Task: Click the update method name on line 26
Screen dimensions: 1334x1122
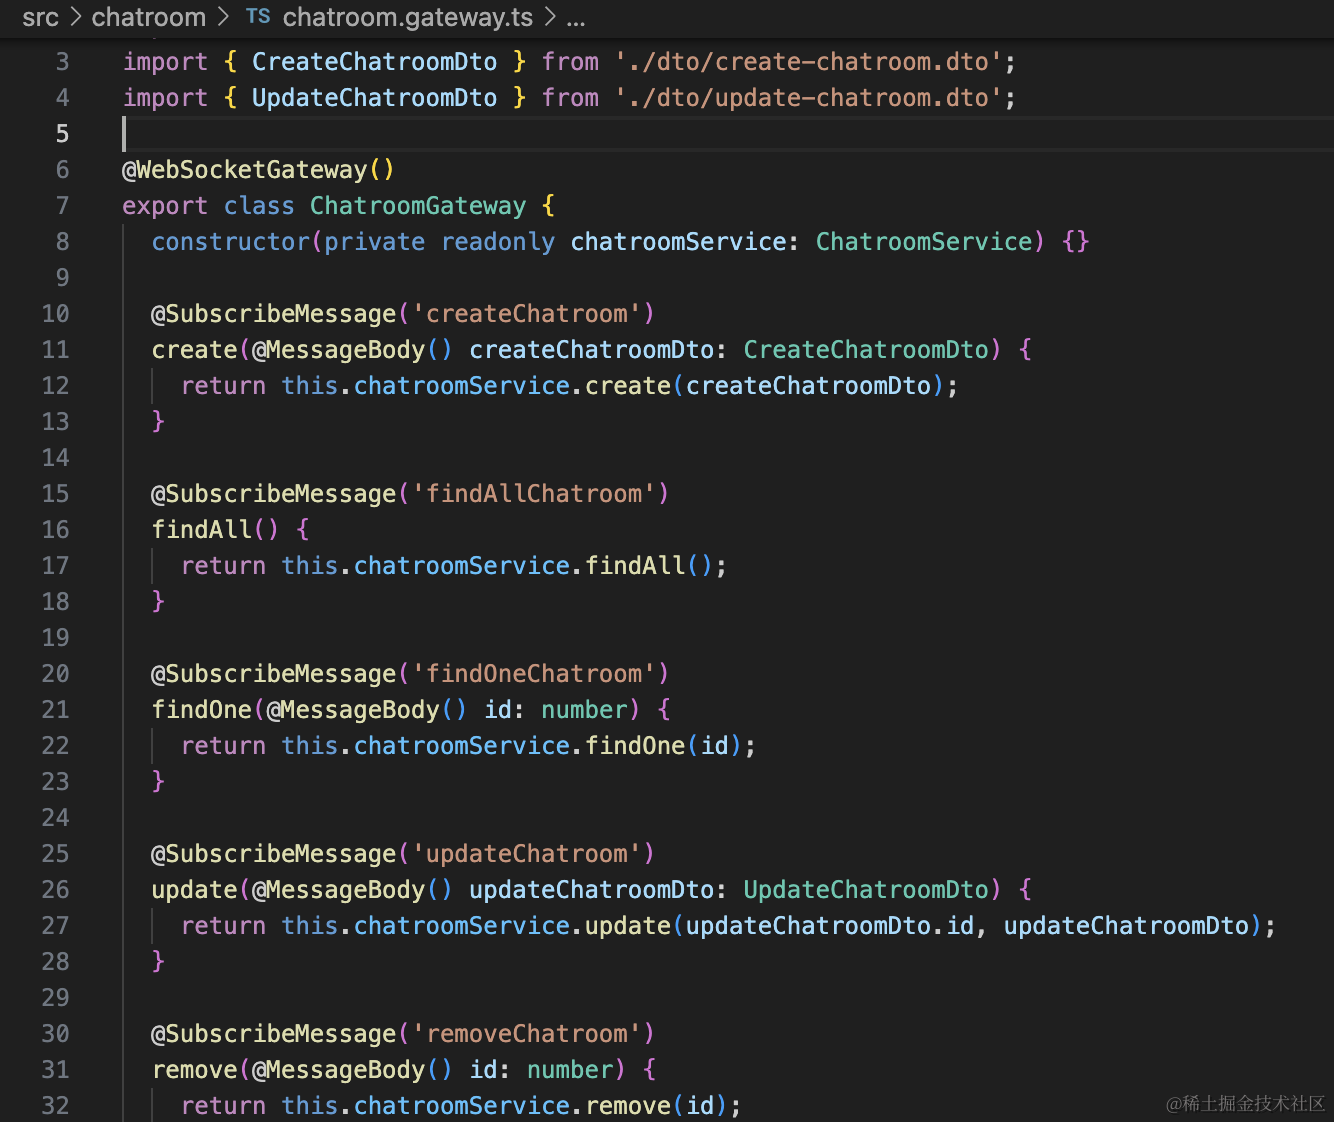Action: 194,890
